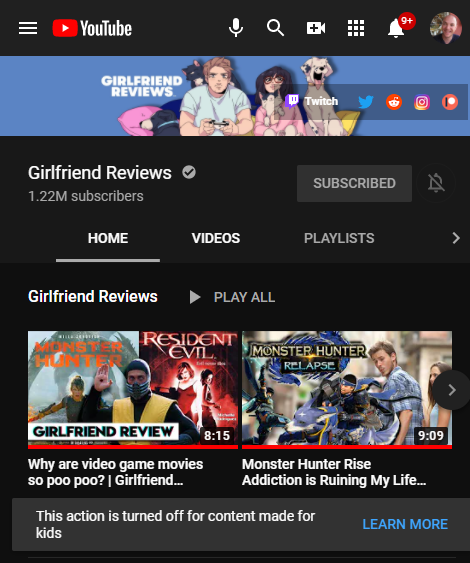470x563 pixels.
Task: Click the verified checkmark badge
Action: [x=189, y=172]
